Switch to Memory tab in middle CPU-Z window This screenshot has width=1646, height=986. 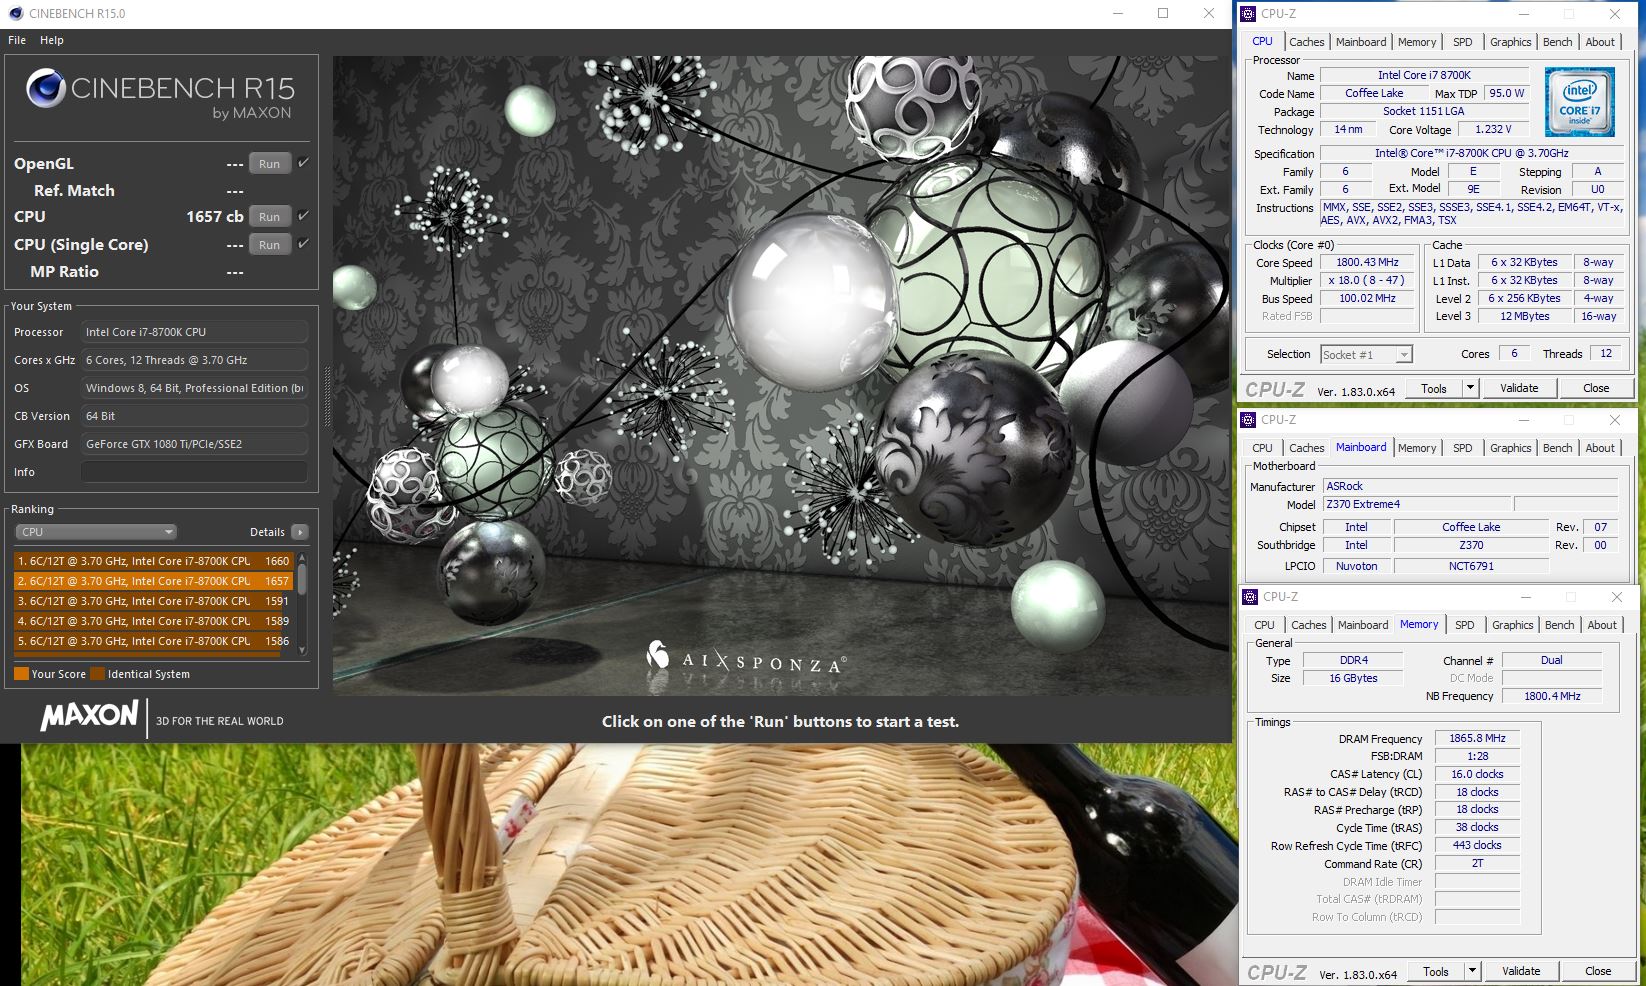click(1417, 448)
